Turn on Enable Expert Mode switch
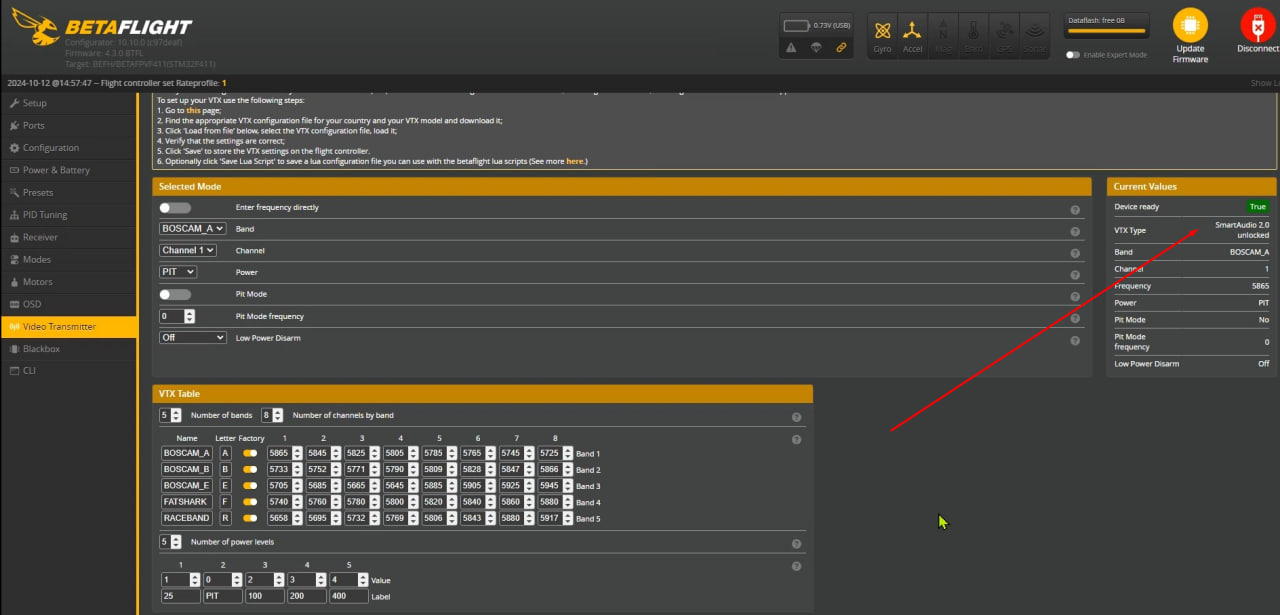Image resolution: width=1280 pixels, height=615 pixels. (1073, 55)
